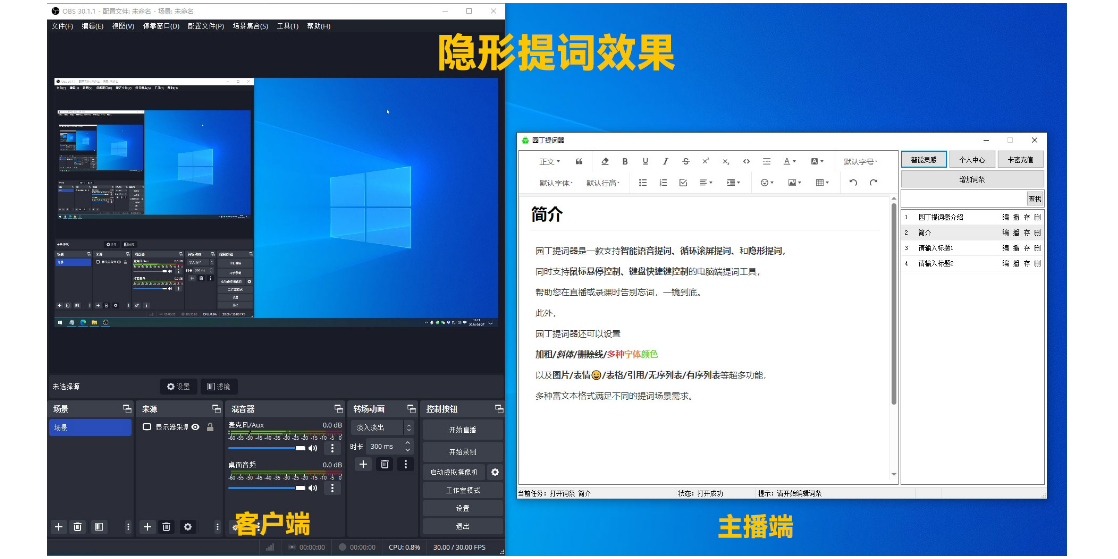1118x559 pixels.
Task: Open the default font family dropdown
Action: pyautogui.click(x=555, y=183)
